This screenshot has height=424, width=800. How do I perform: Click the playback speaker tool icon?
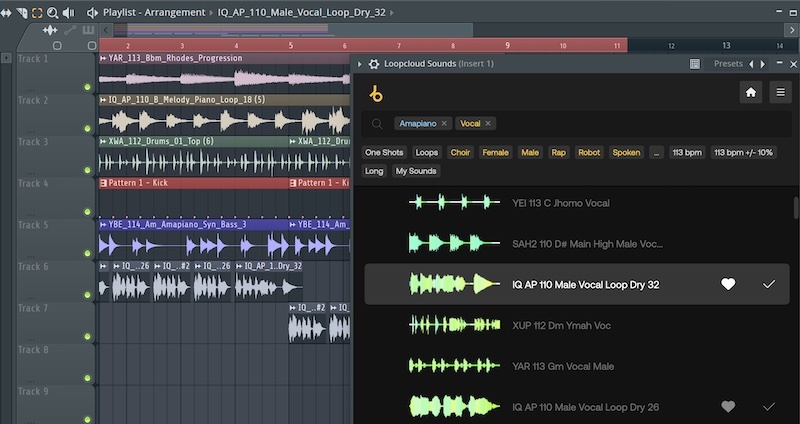pyautogui.click(x=69, y=13)
